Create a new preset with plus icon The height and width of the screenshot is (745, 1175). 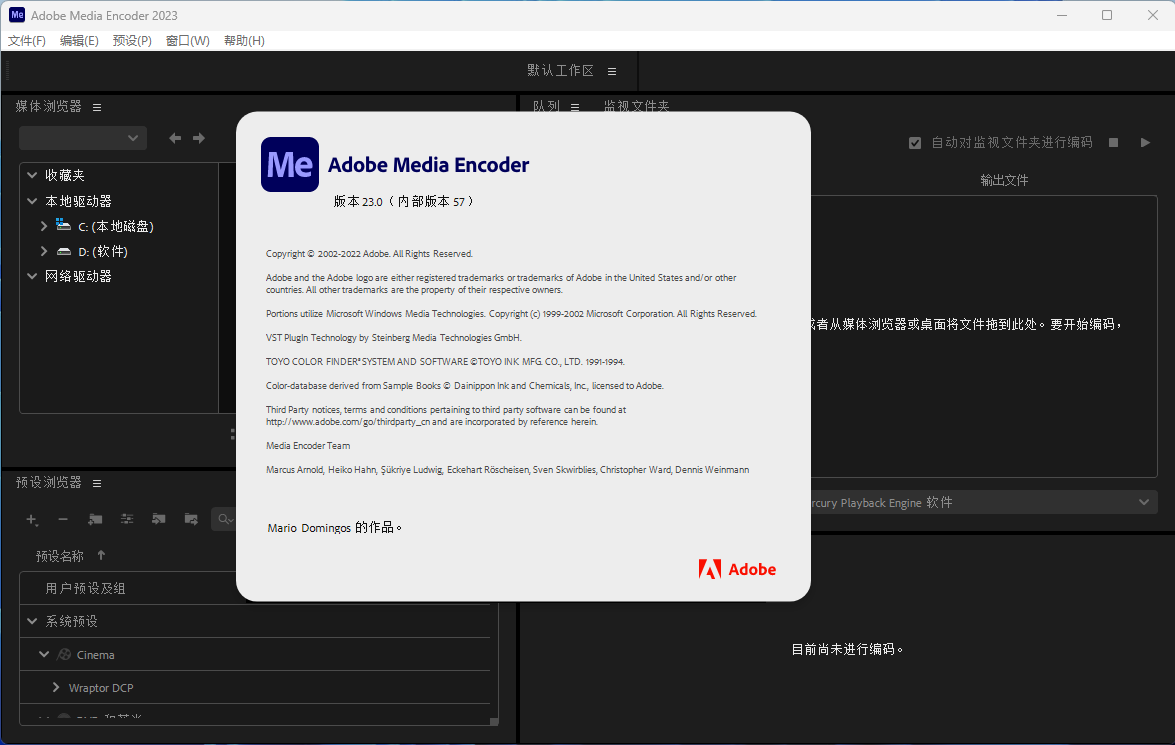pyautogui.click(x=31, y=519)
